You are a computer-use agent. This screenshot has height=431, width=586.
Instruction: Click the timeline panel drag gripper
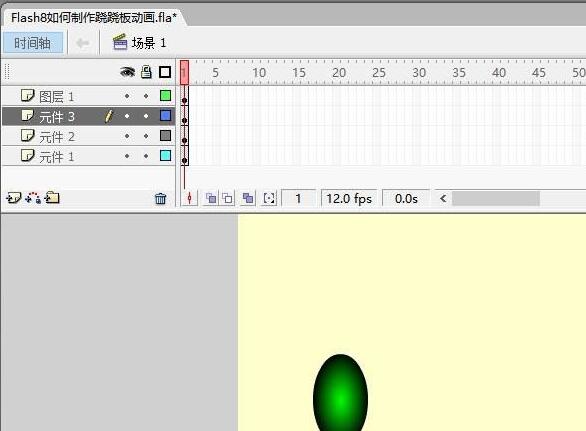pyautogui.click(x=7, y=72)
